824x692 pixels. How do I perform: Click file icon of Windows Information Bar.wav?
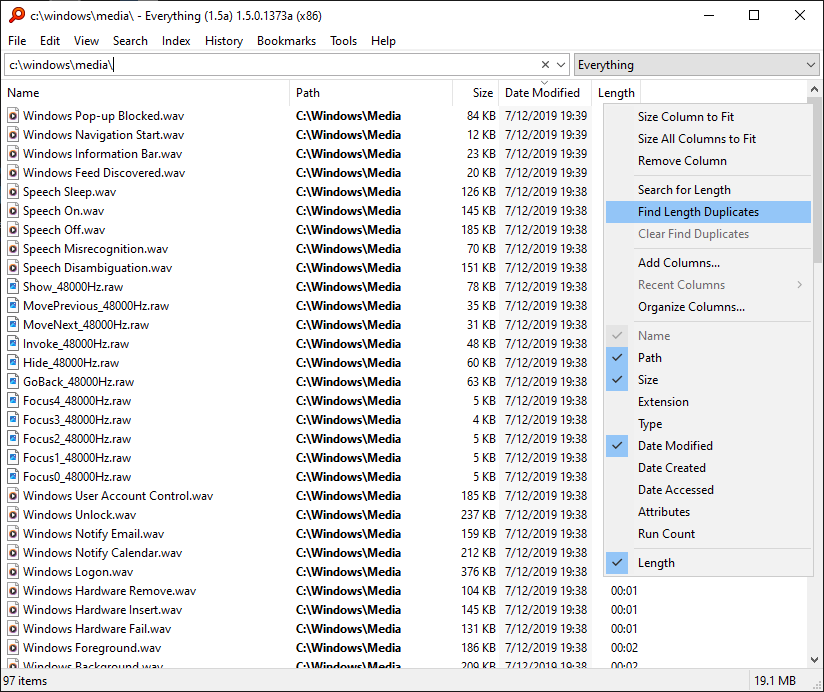[x=13, y=153]
